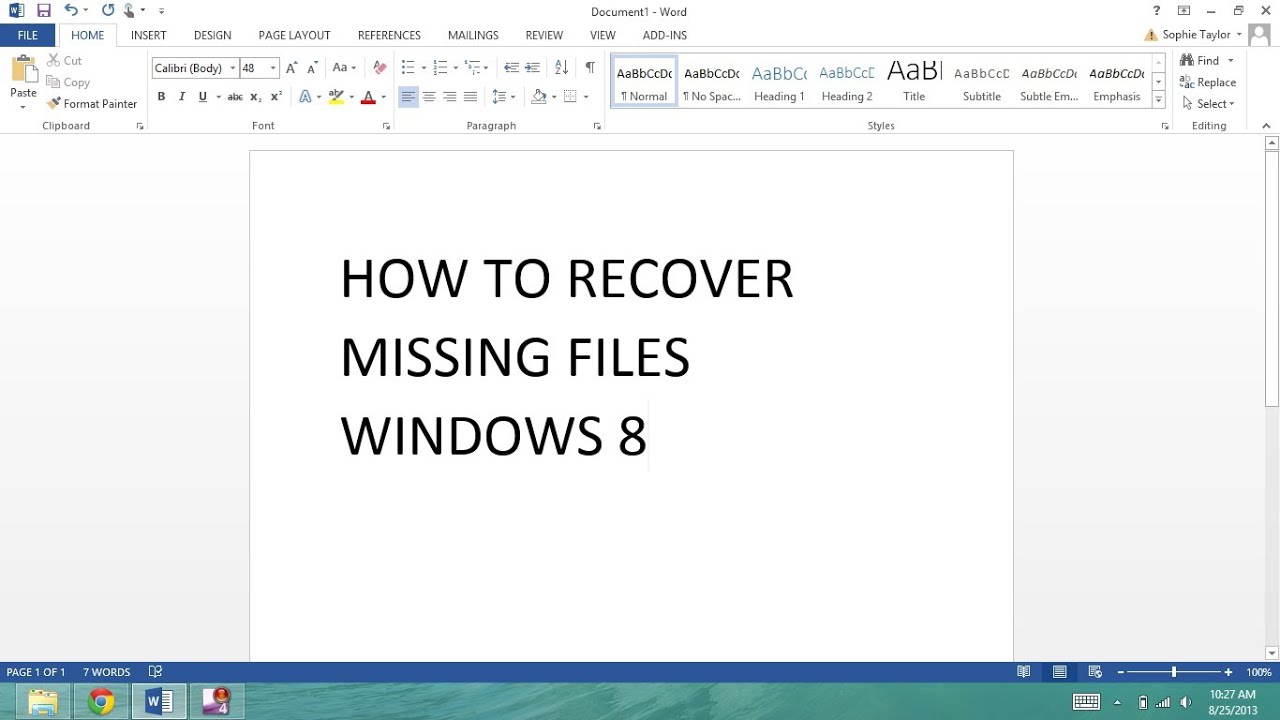The image size is (1280, 720).
Task: Select the Format Painter tool
Action: [x=92, y=104]
